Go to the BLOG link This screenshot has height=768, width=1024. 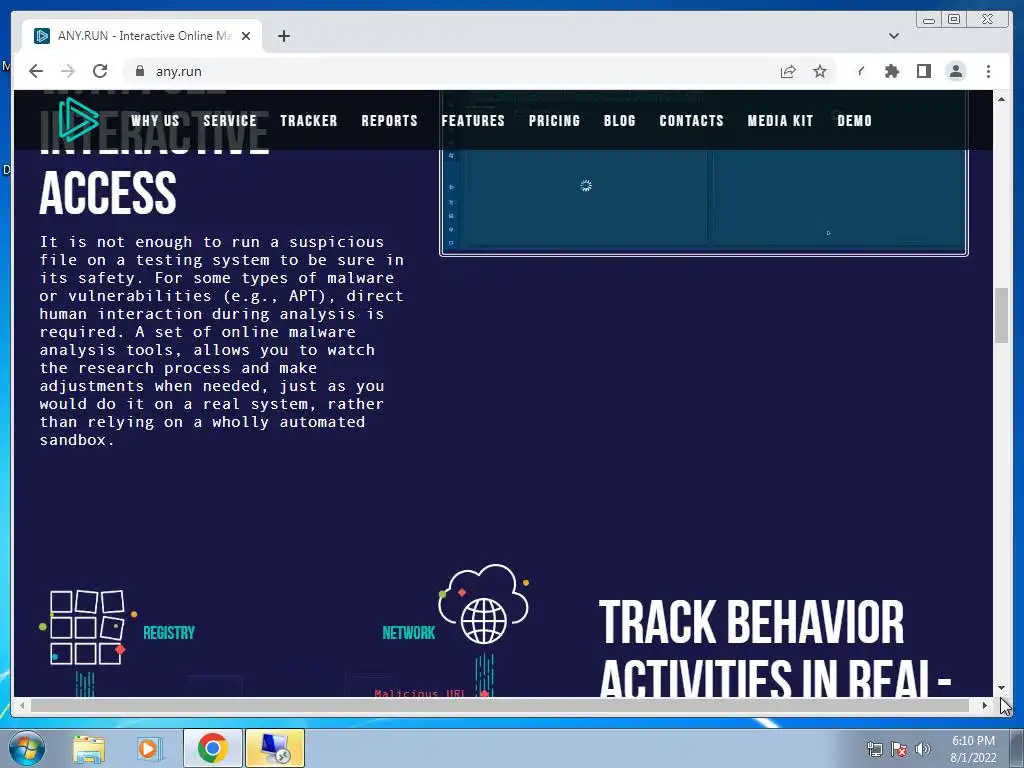[x=620, y=121]
